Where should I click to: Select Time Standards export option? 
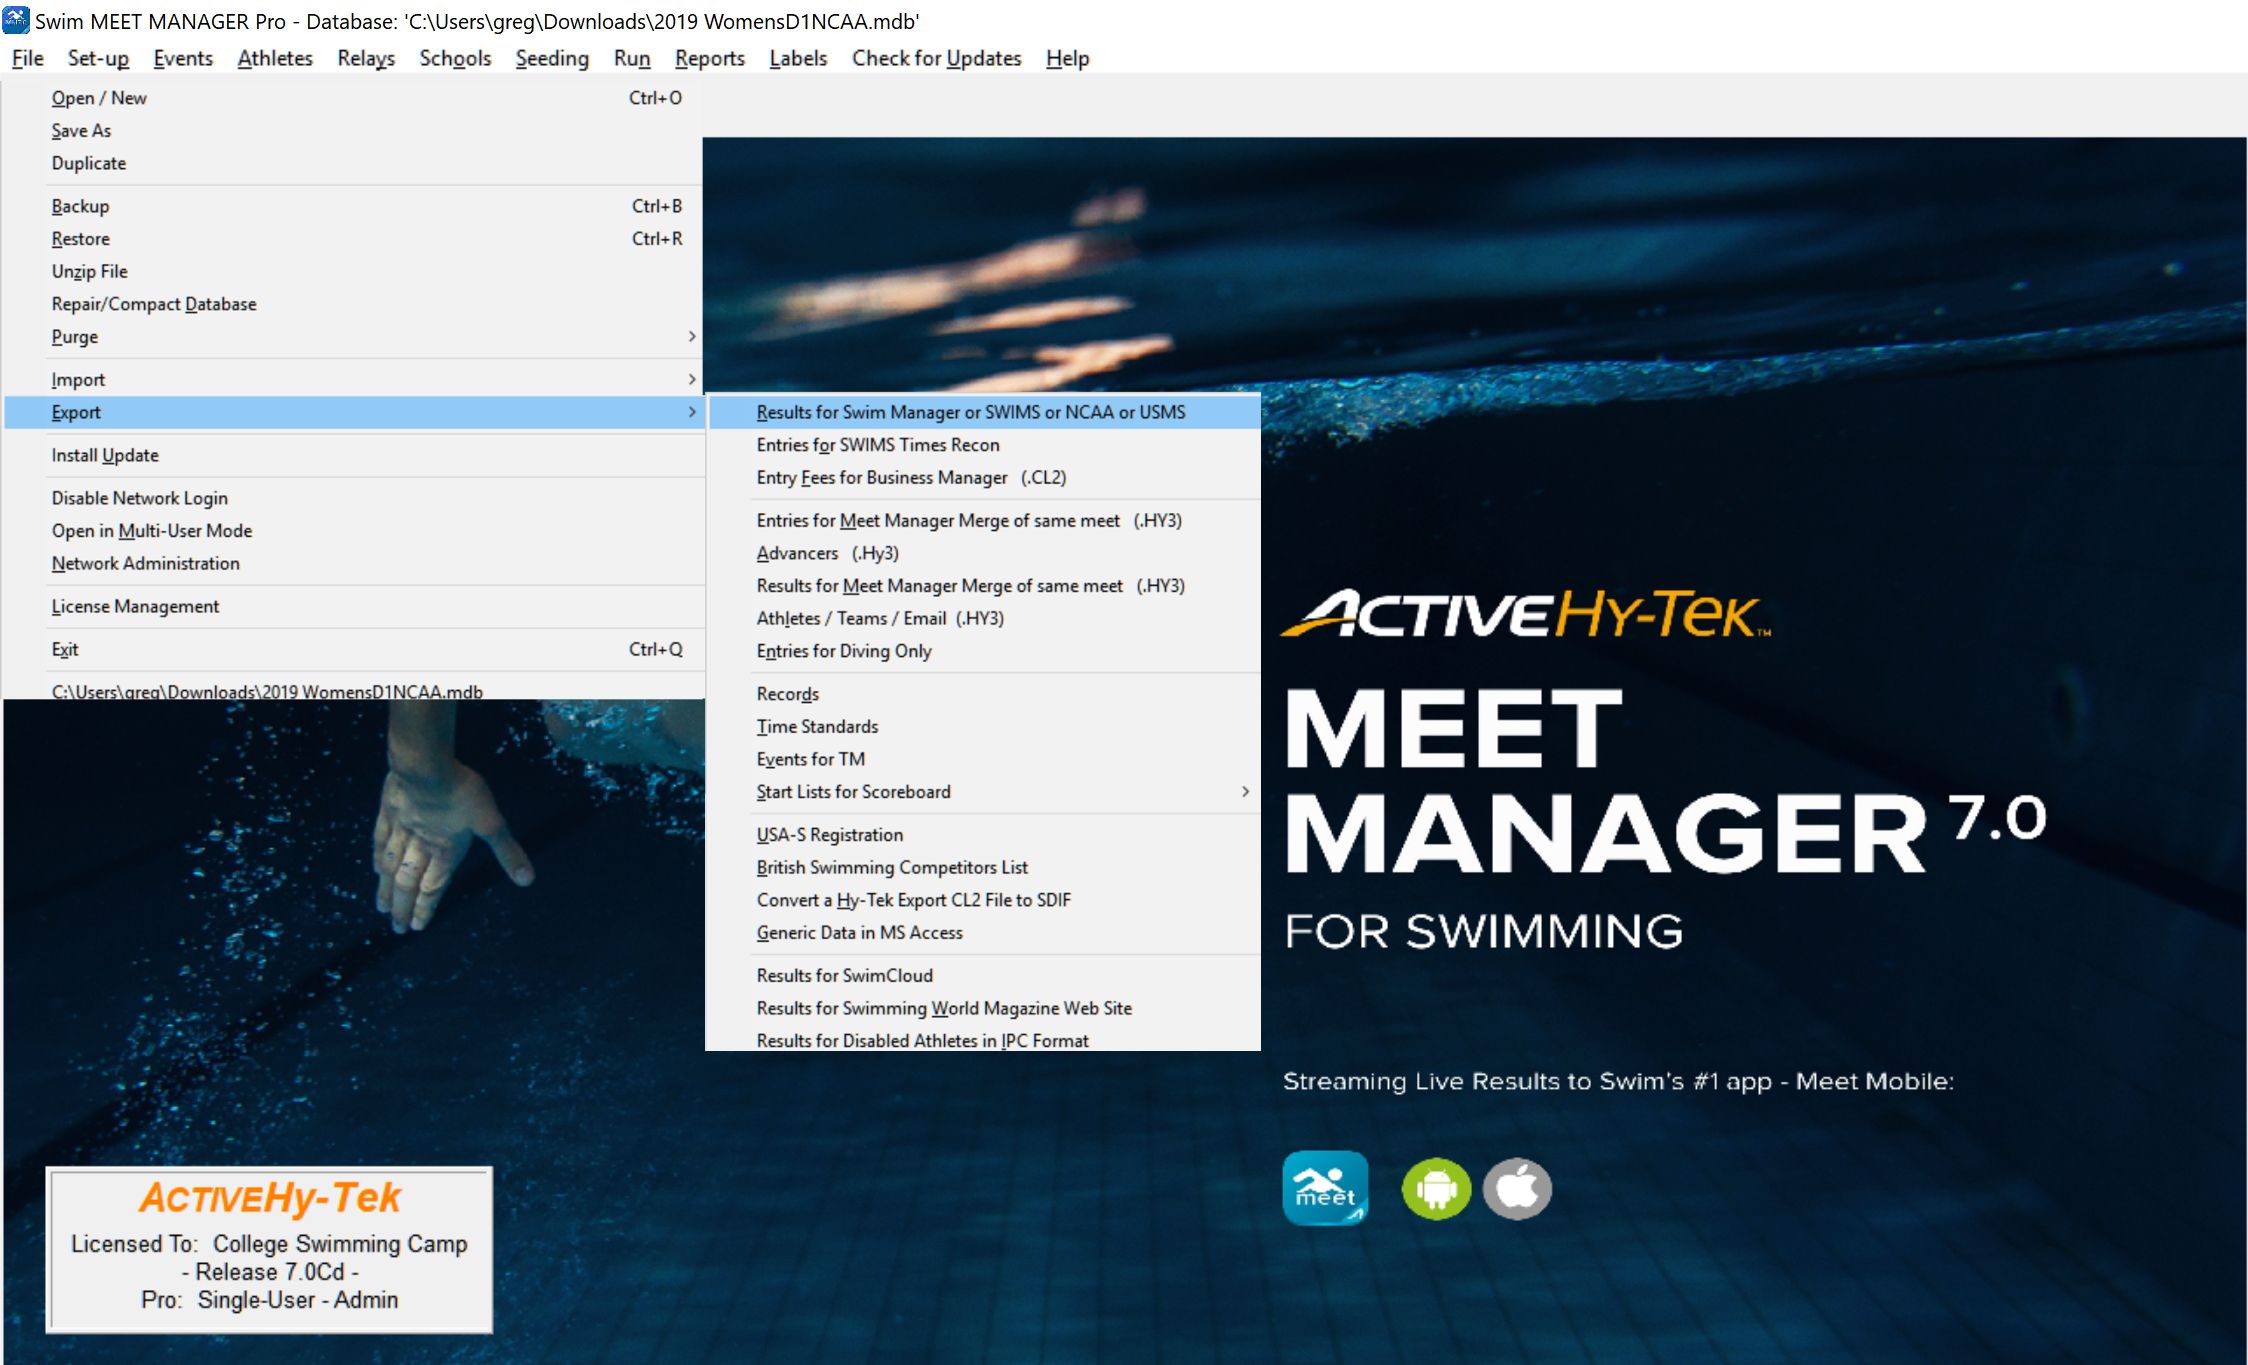pyautogui.click(x=984, y=727)
